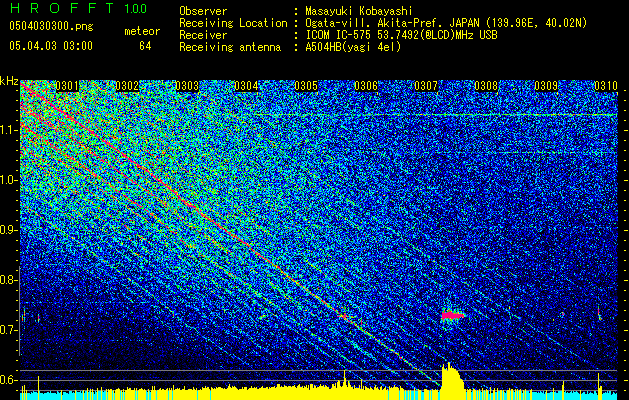Screen dimensions: 629x400
Task: Select the filename 0504030300.png
Action: click(51, 27)
